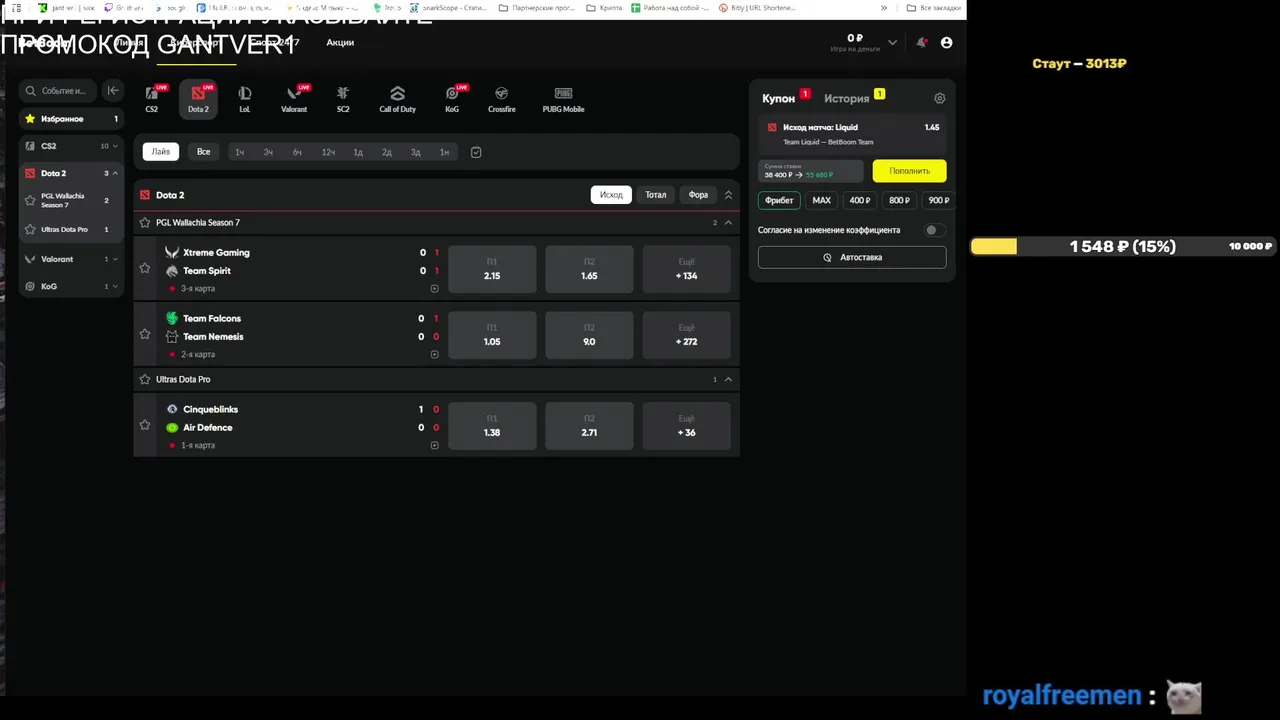This screenshot has width=1280, height=720.
Task: Set the stake to MAX
Action: (821, 200)
